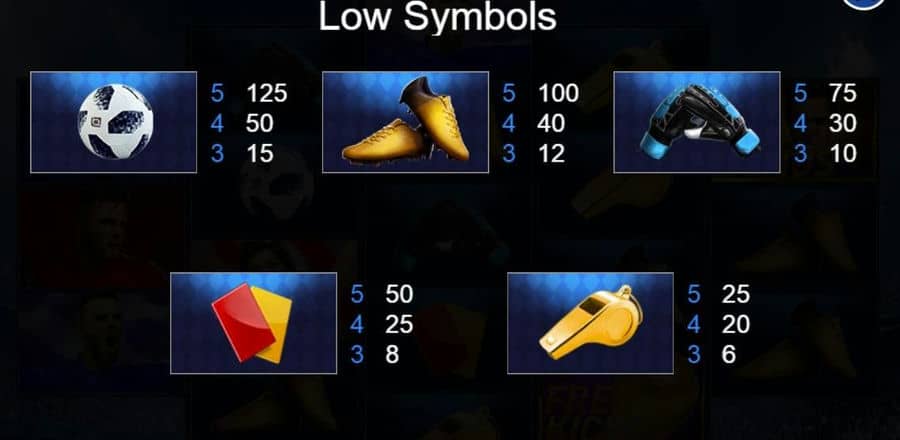This screenshot has width=900, height=440.
Task: Select the 50 payout for cards symbol
Action: pyautogui.click(x=399, y=294)
